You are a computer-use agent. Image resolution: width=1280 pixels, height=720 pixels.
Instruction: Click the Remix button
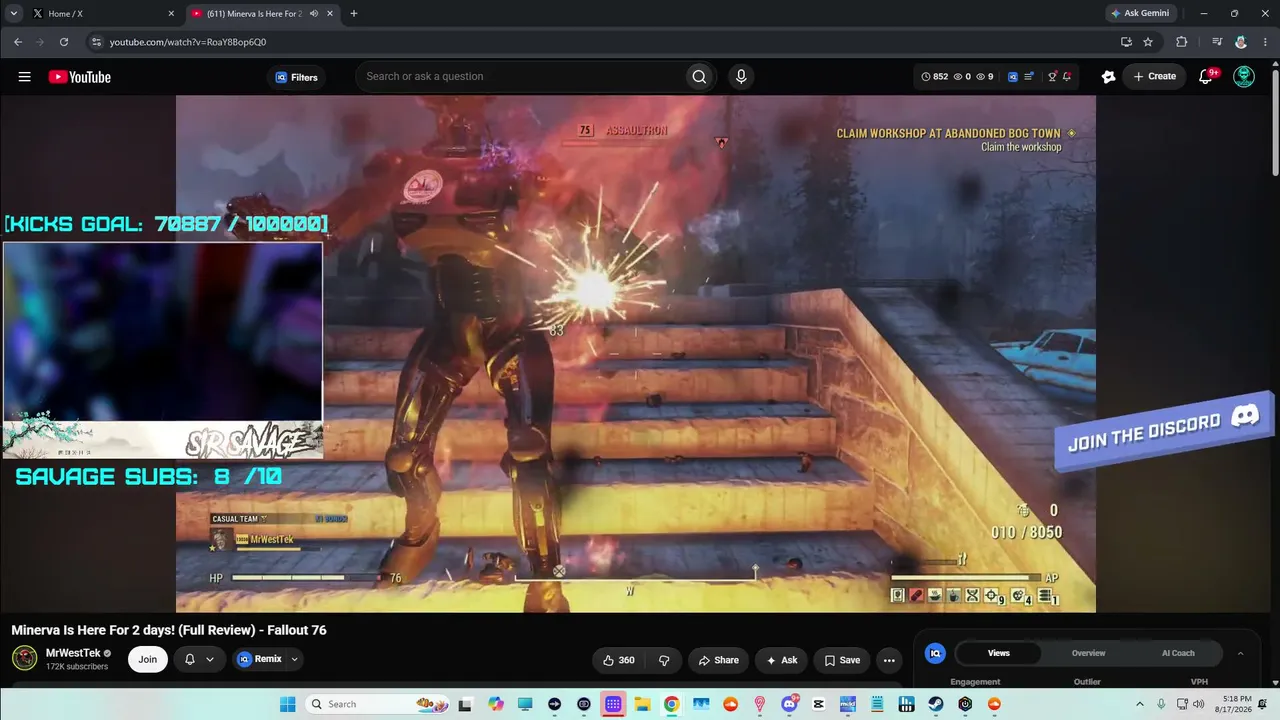click(260, 659)
